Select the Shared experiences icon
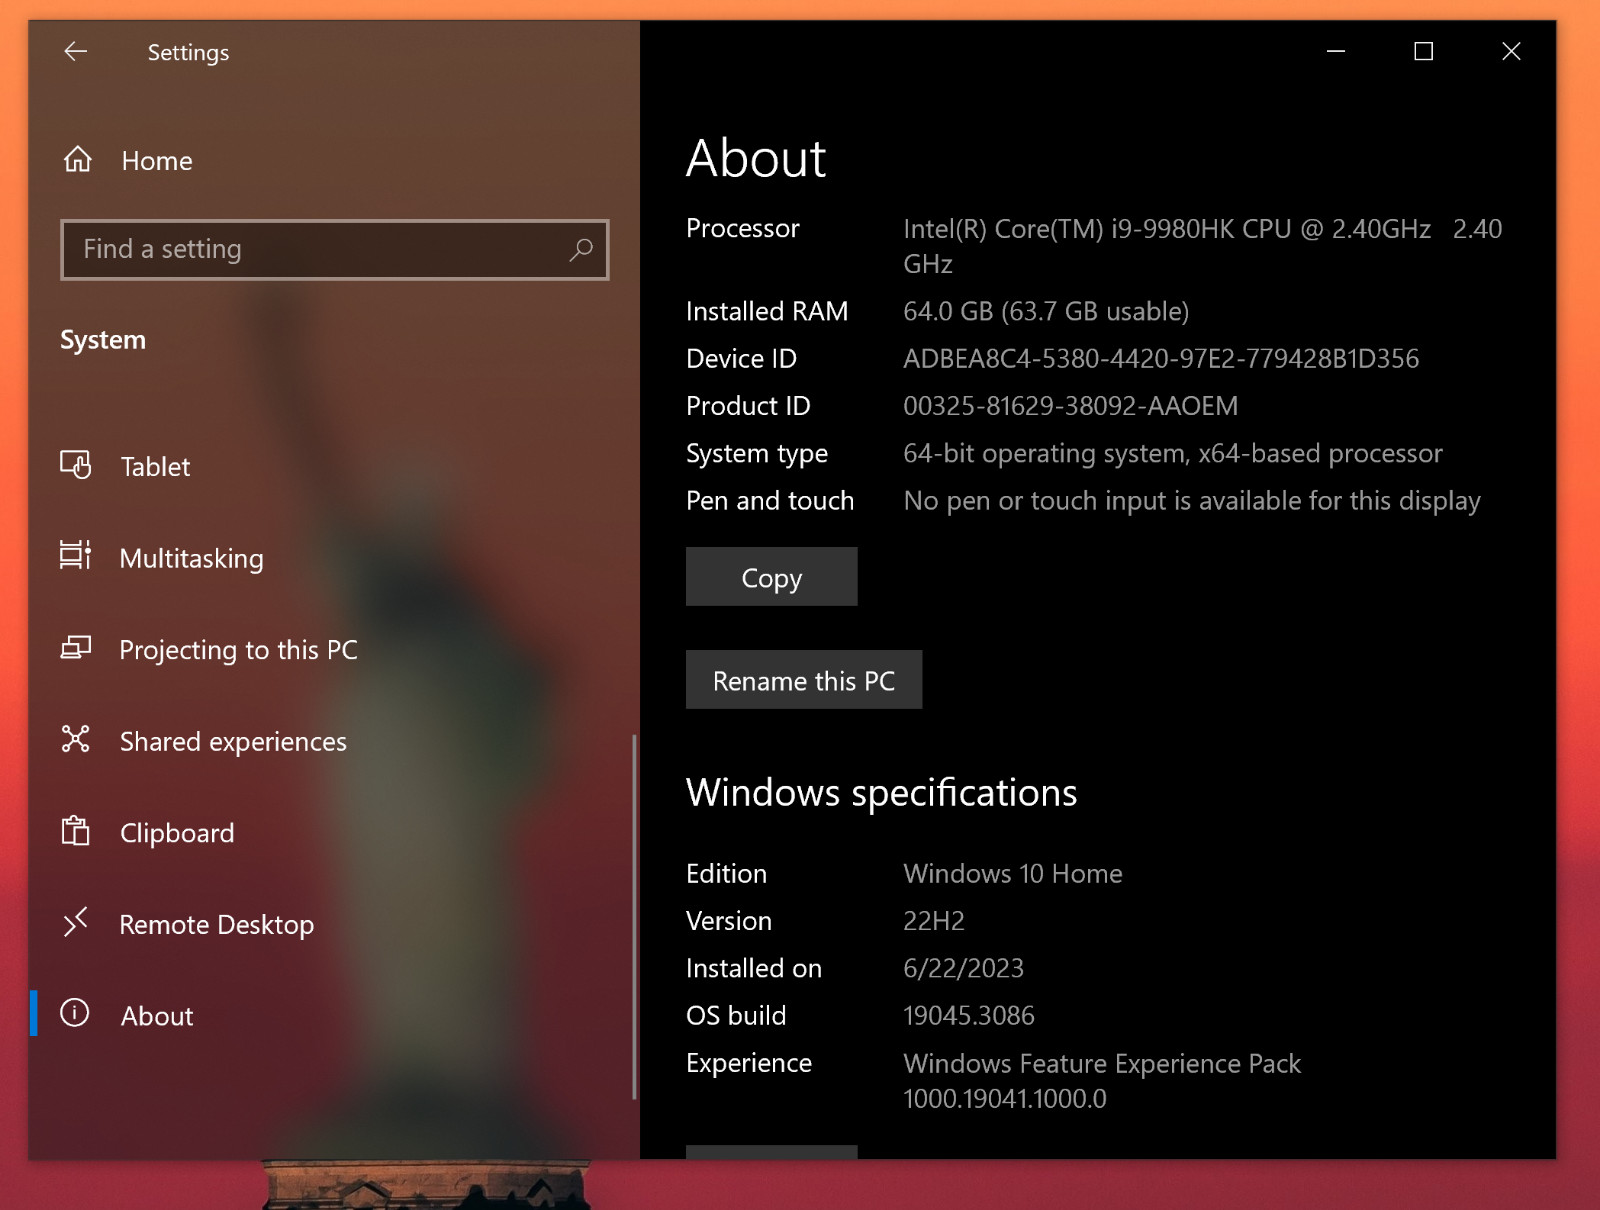Image resolution: width=1600 pixels, height=1210 pixels. [76, 740]
